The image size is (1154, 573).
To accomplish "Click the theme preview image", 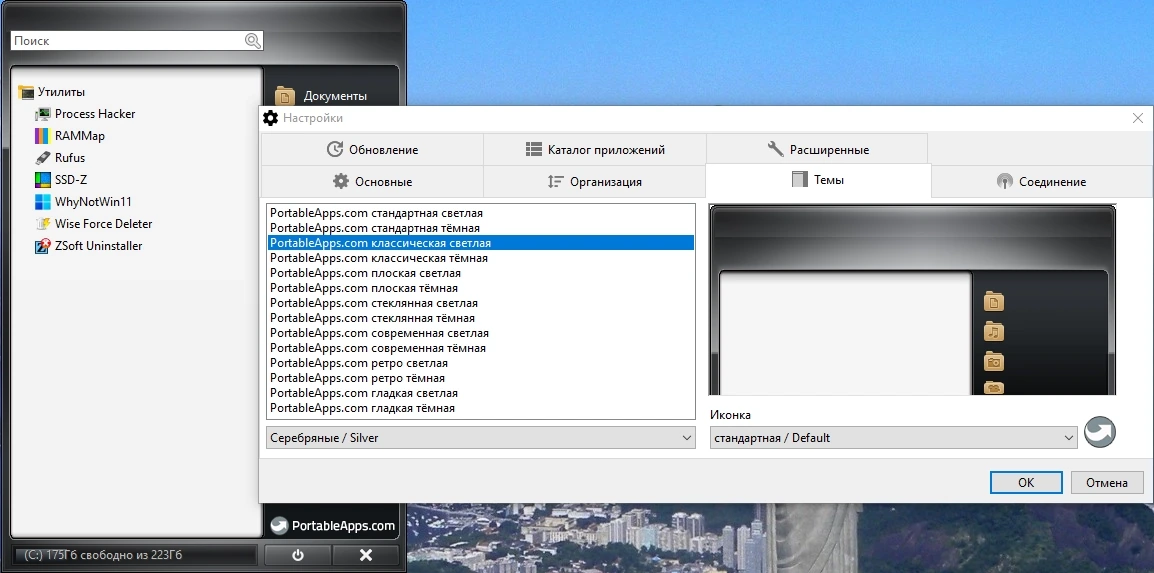I will 913,300.
